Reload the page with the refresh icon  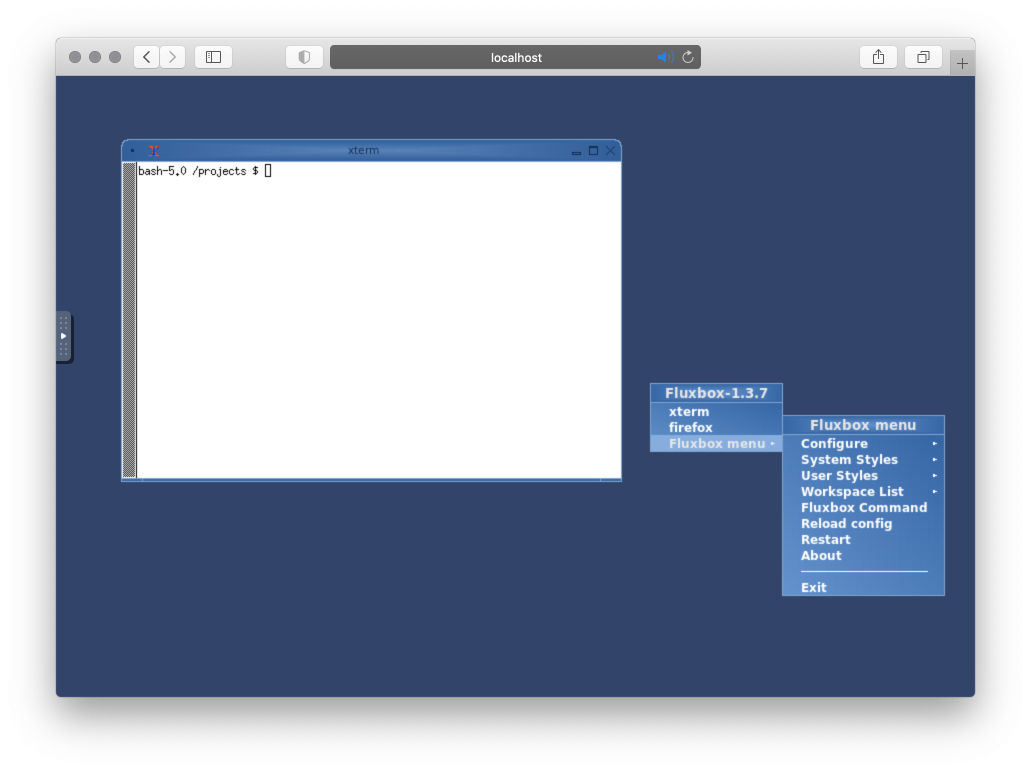tap(687, 57)
